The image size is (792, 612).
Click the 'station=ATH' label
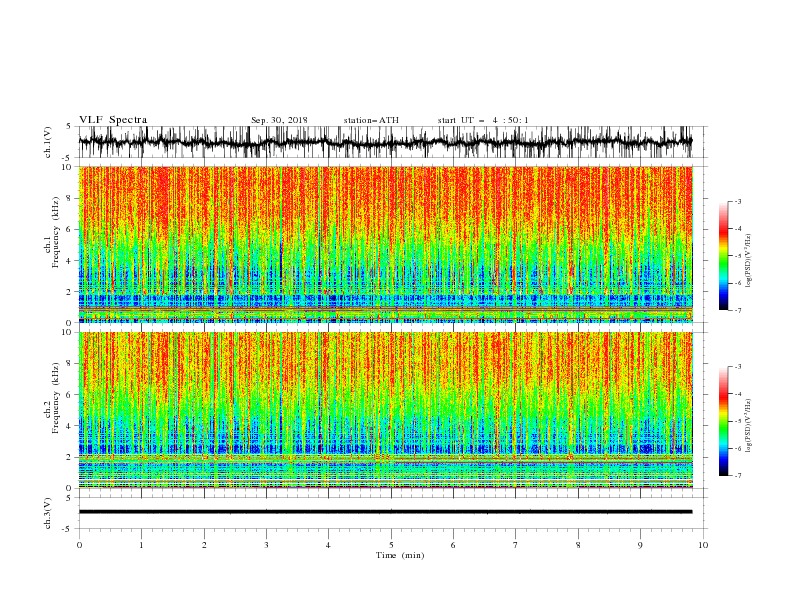tap(371, 120)
